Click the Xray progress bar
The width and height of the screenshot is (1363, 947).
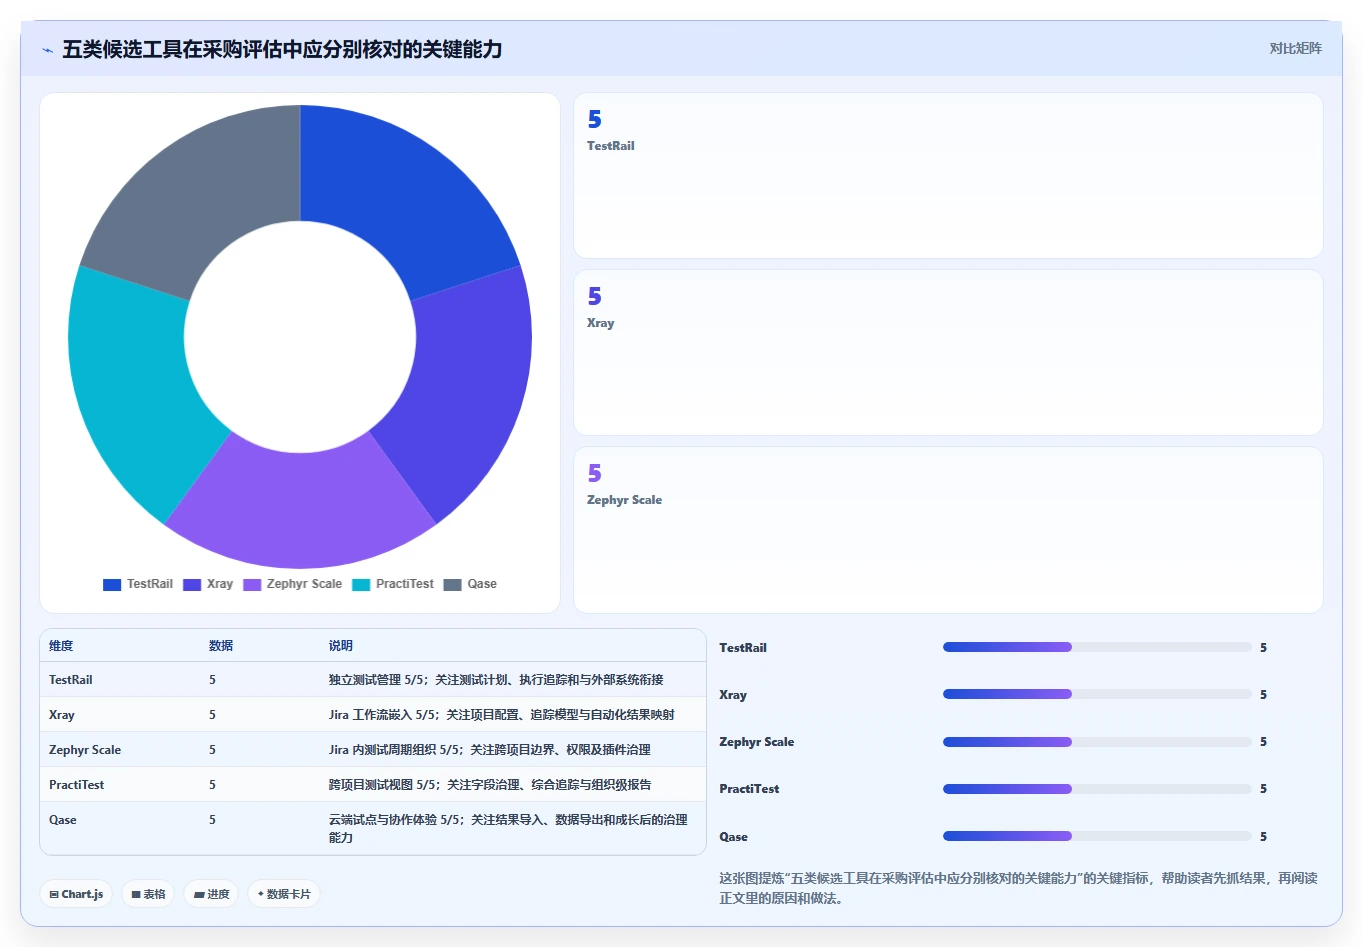1097,694
